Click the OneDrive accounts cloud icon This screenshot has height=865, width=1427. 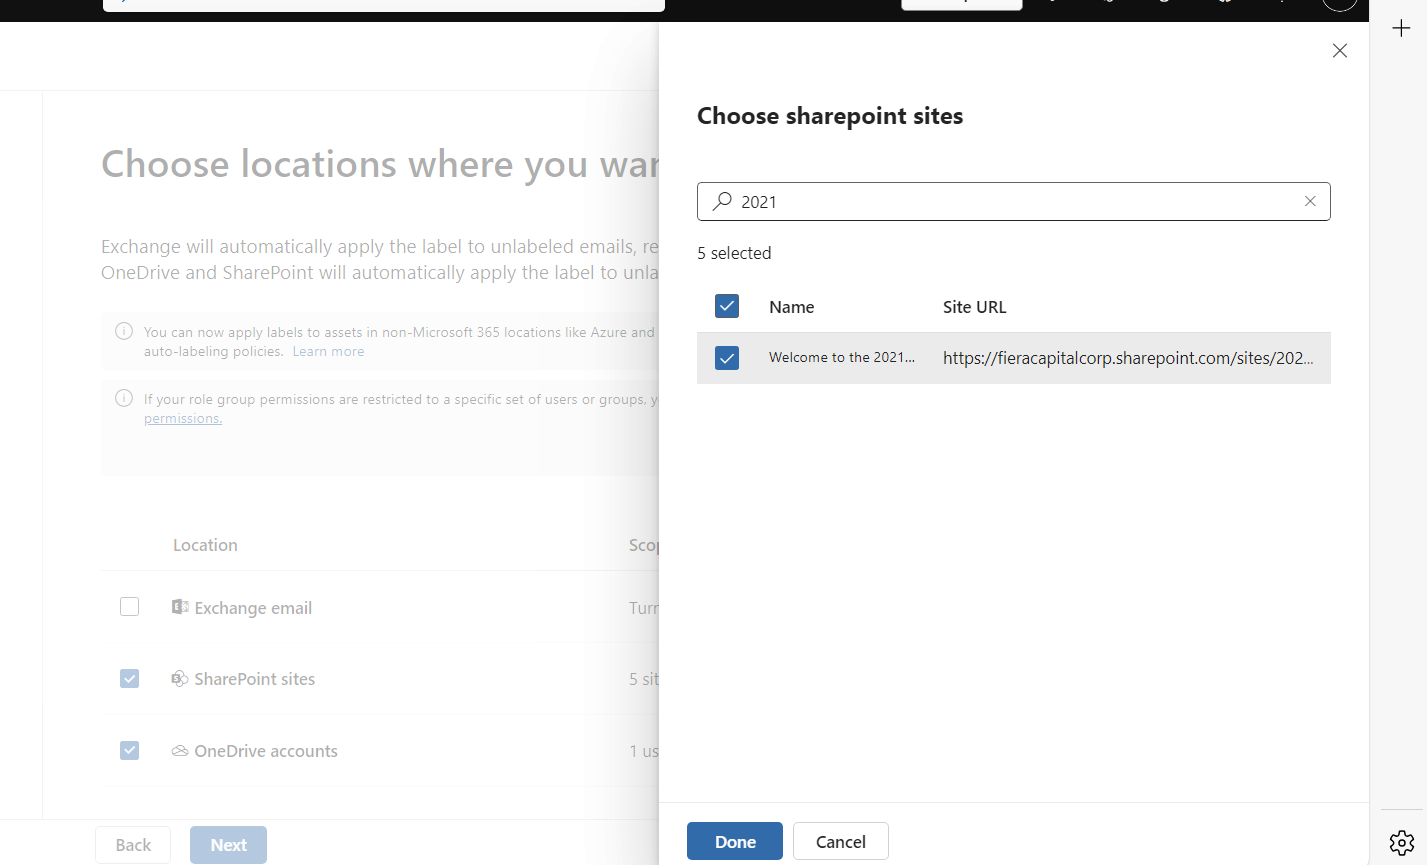click(x=180, y=750)
